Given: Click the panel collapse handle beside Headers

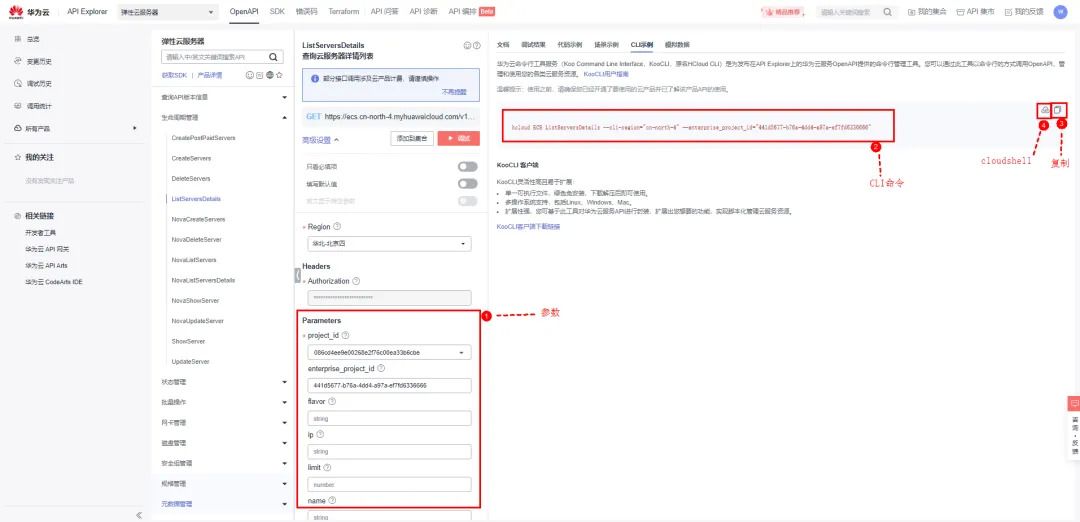Looking at the screenshot, I should pos(298,275).
